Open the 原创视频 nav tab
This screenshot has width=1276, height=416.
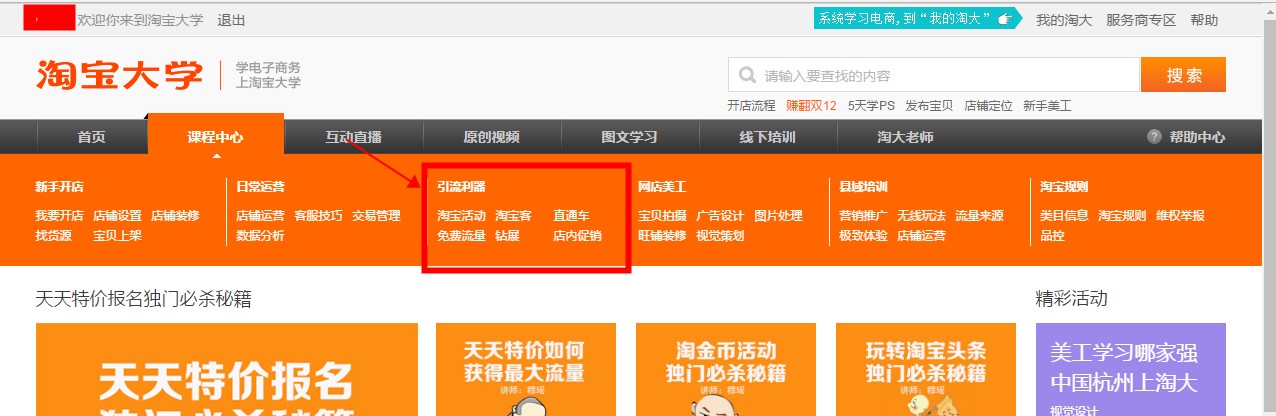coord(491,137)
